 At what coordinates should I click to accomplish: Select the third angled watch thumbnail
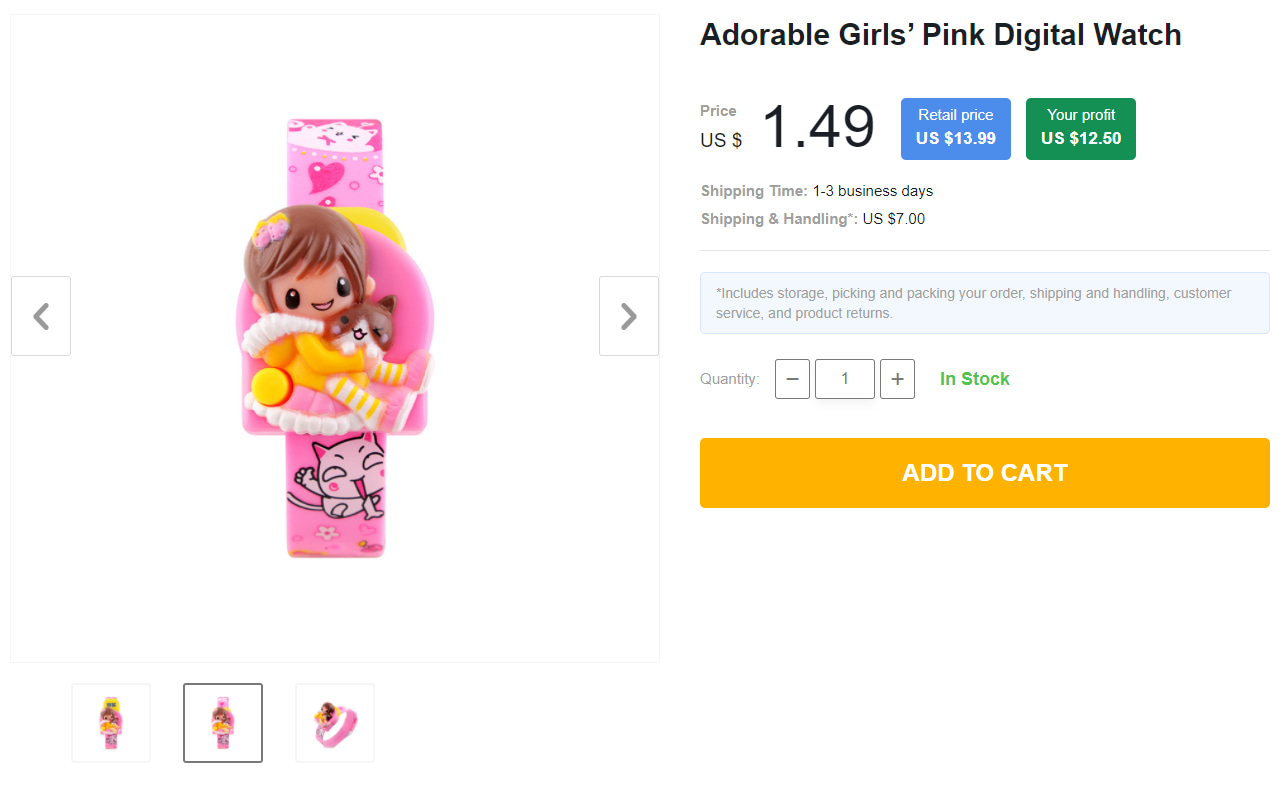click(x=334, y=722)
